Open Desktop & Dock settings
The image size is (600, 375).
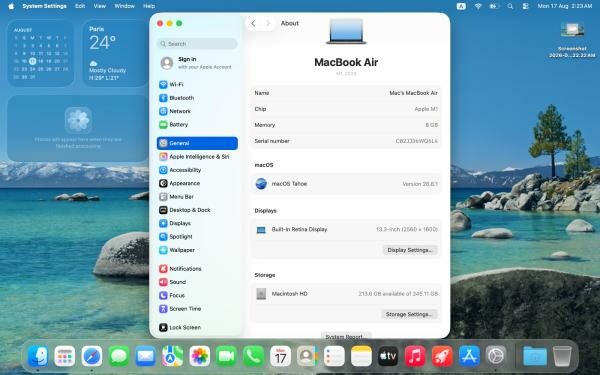click(197, 210)
